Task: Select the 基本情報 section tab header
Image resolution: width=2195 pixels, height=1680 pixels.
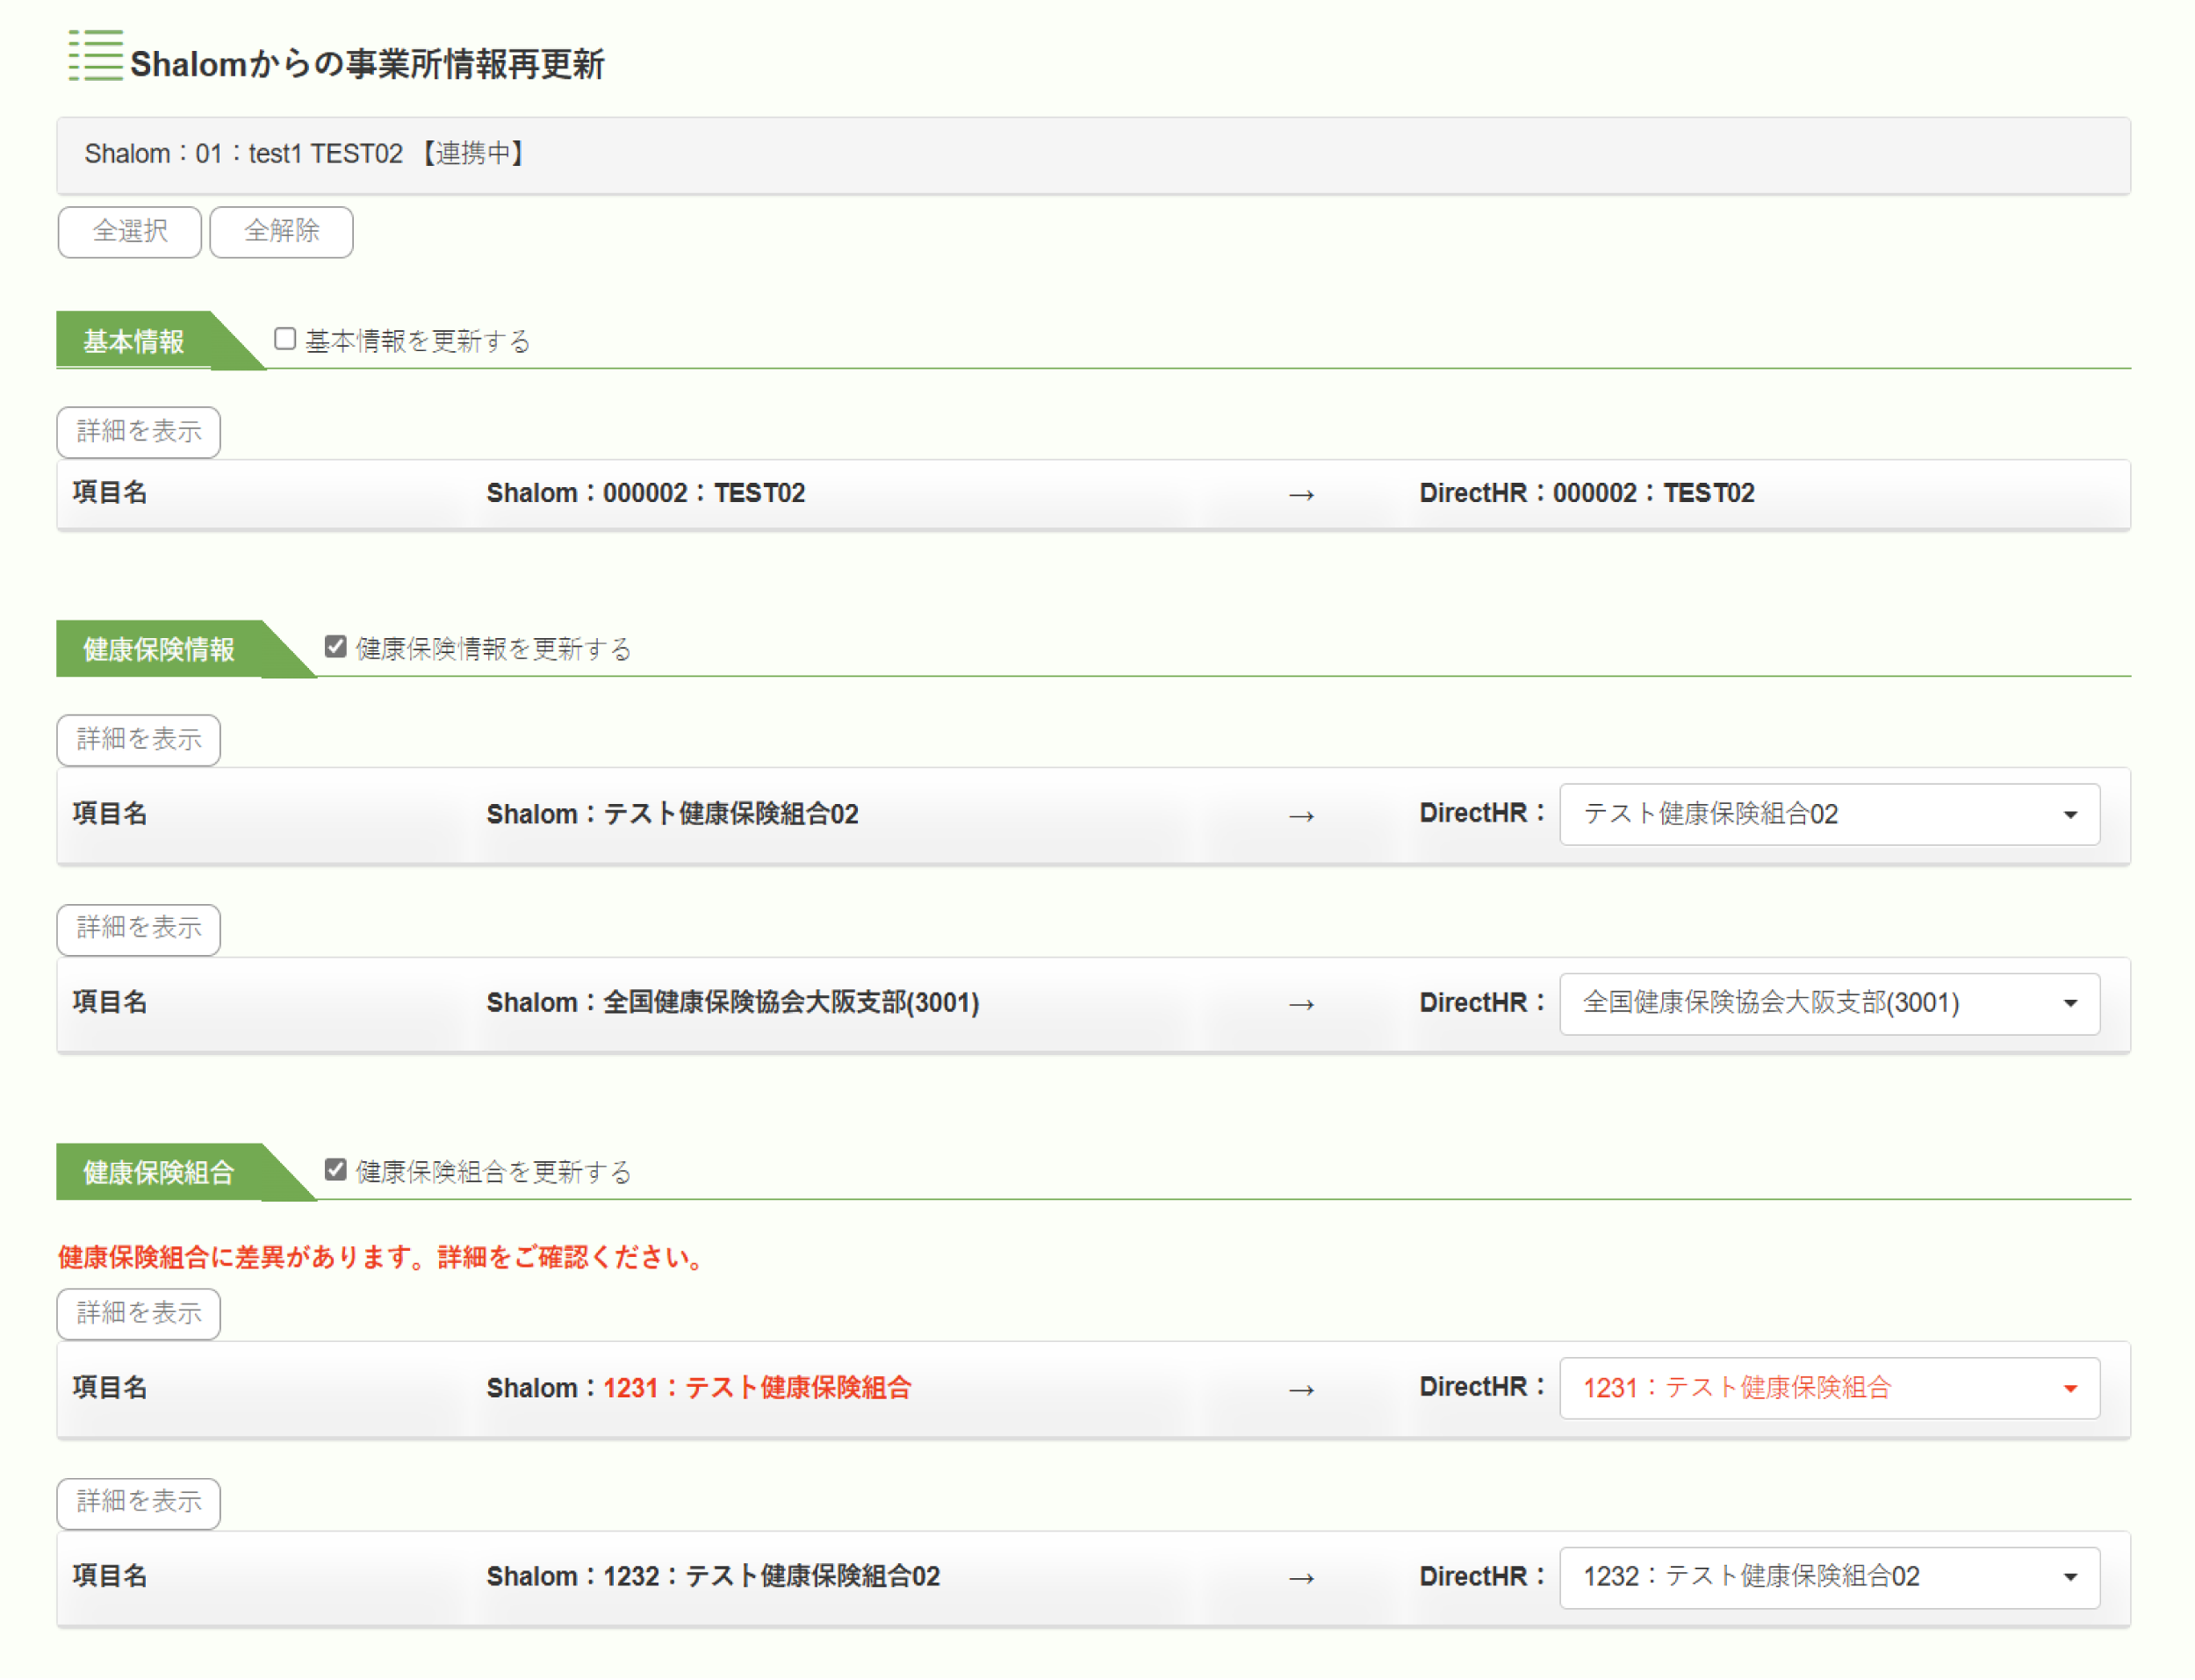Action: (134, 342)
